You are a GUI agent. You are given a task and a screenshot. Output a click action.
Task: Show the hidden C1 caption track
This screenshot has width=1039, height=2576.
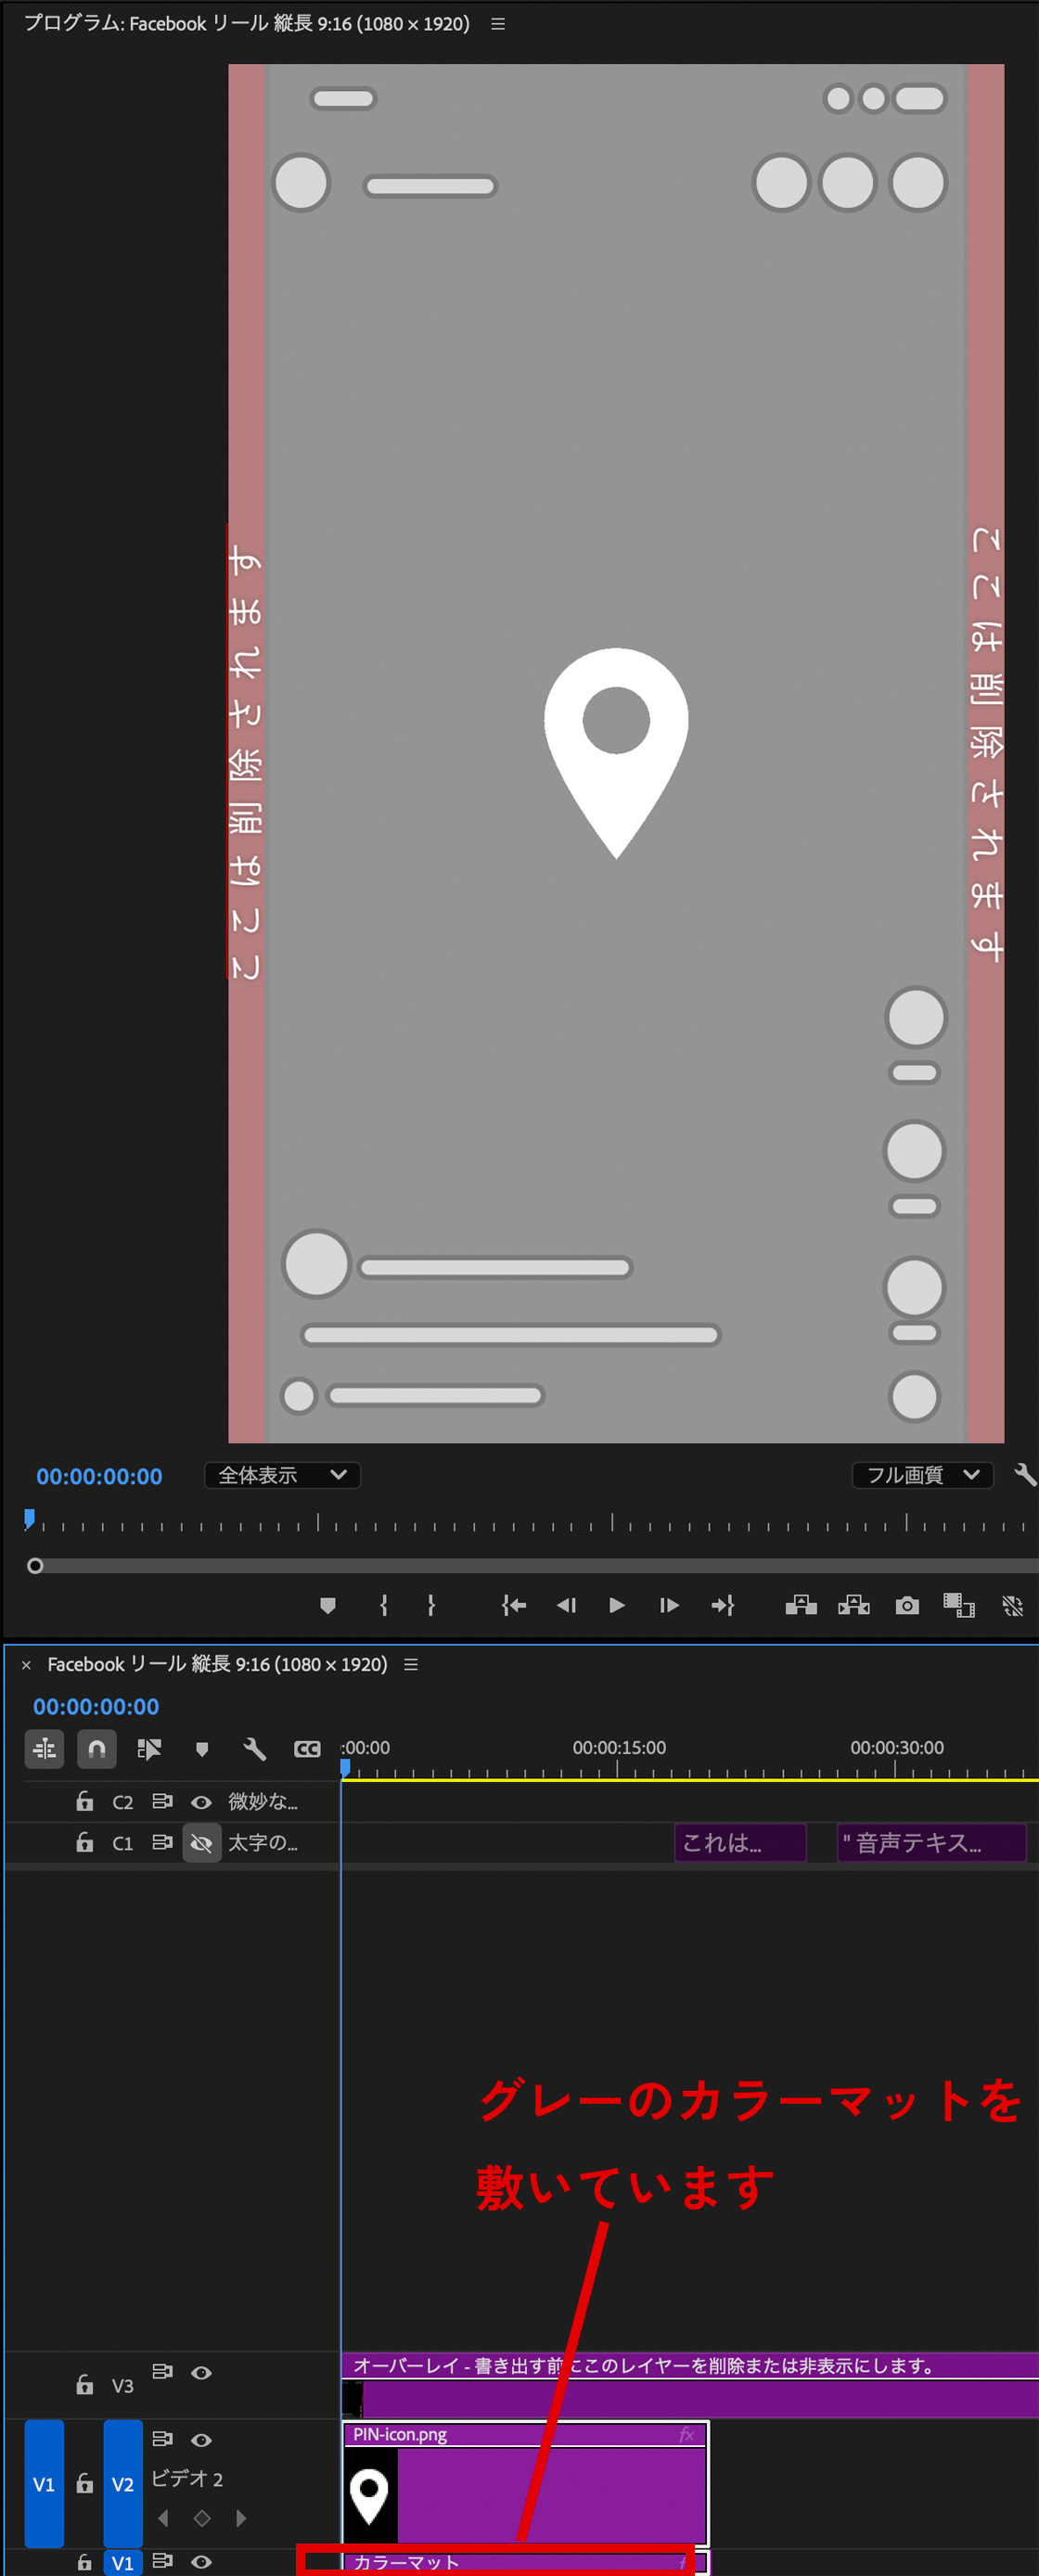[x=201, y=1843]
